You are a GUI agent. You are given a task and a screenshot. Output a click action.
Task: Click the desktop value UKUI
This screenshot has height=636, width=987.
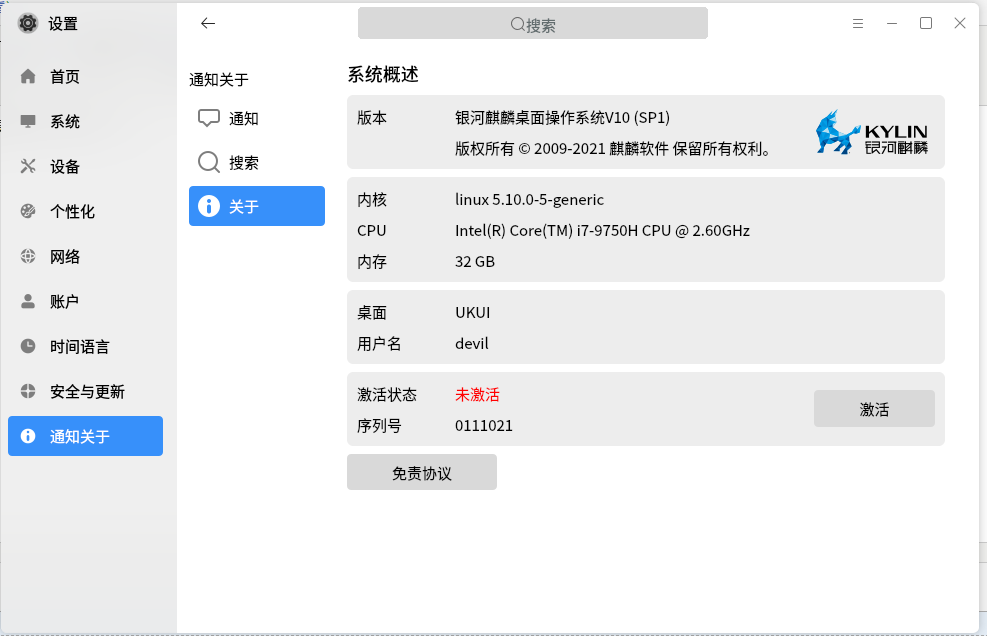pyautogui.click(x=472, y=312)
